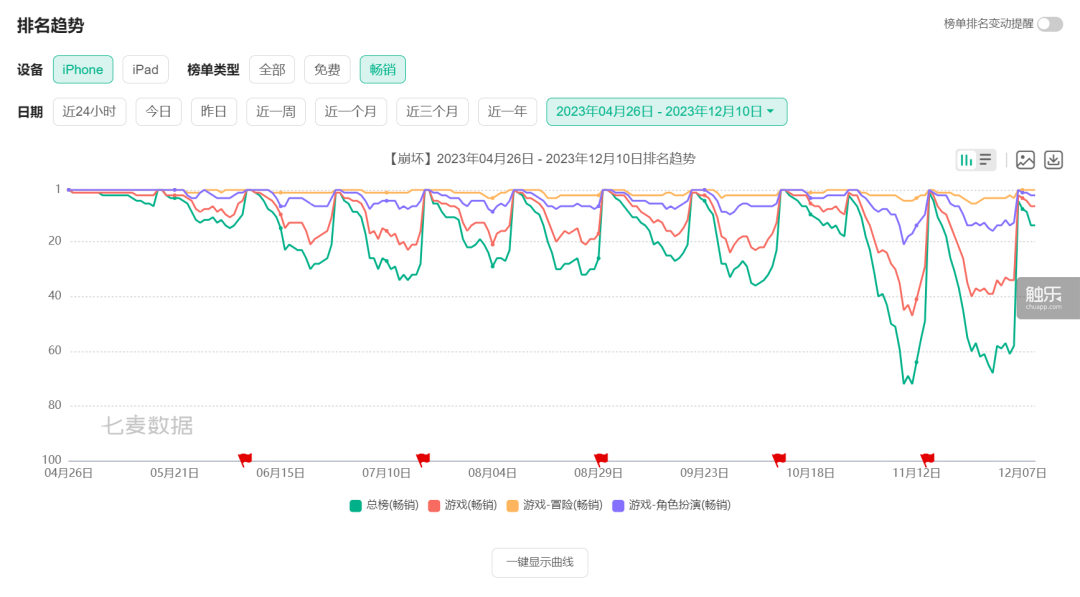Switch to list view icon
The width and height of the screenshot is (1080, 597).
click(x=986, y=160)
